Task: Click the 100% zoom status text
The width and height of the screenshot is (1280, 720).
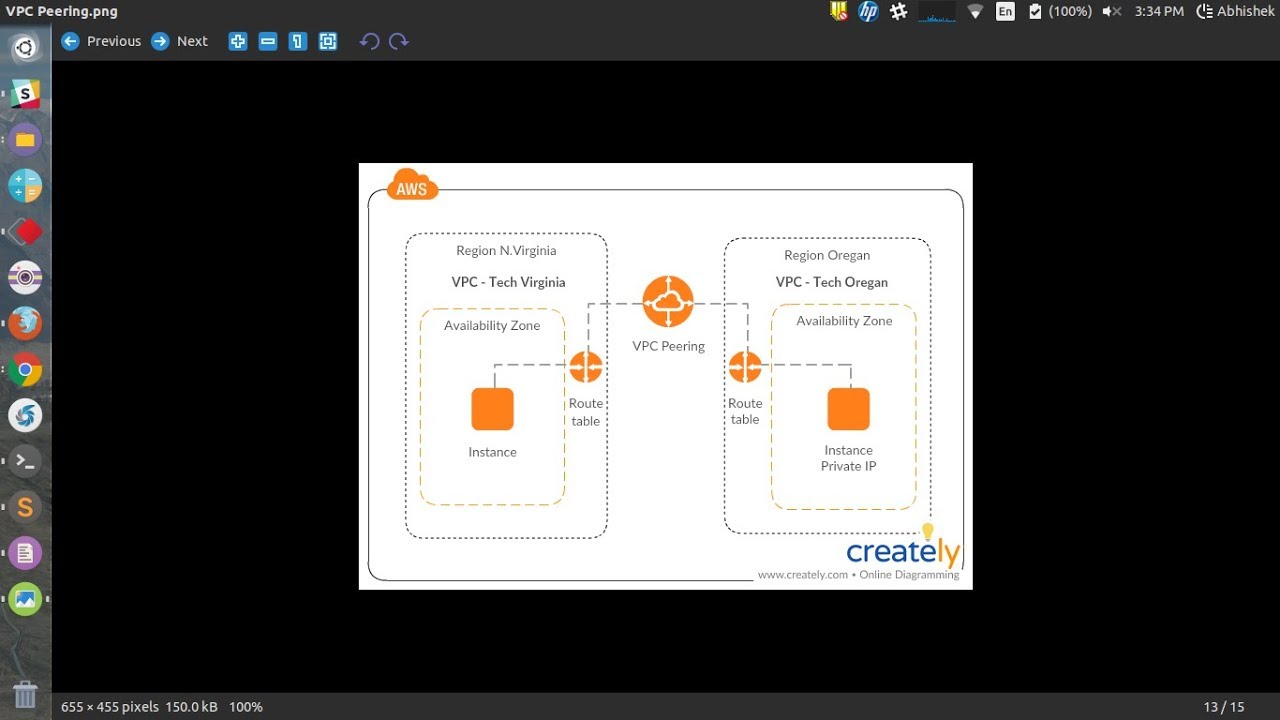Action: tap(246, 707)
